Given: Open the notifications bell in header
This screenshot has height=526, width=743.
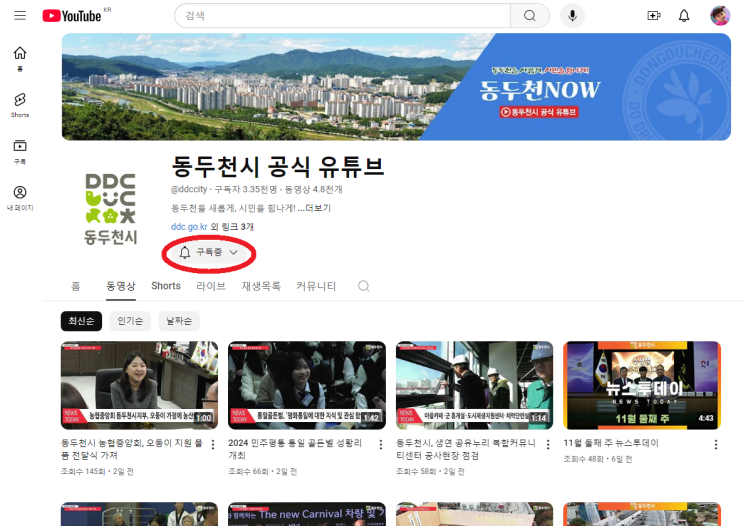Looking at the screenshot, I should point(684,16).
